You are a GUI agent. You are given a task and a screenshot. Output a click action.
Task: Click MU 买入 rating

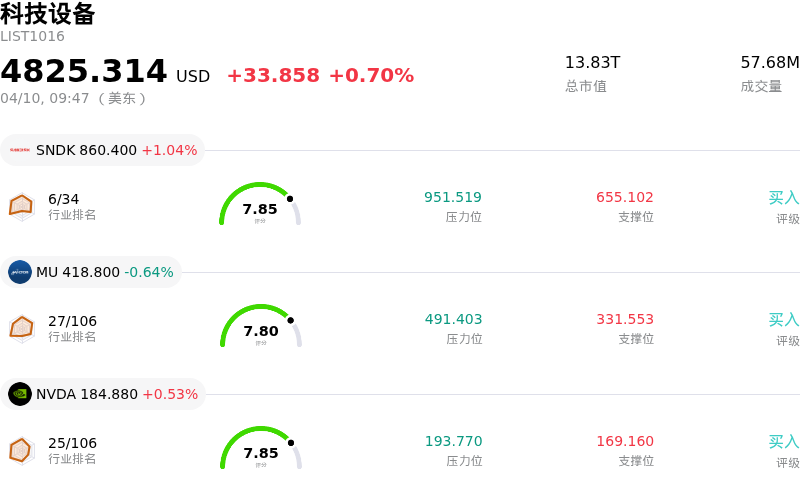tap(783, 320)
